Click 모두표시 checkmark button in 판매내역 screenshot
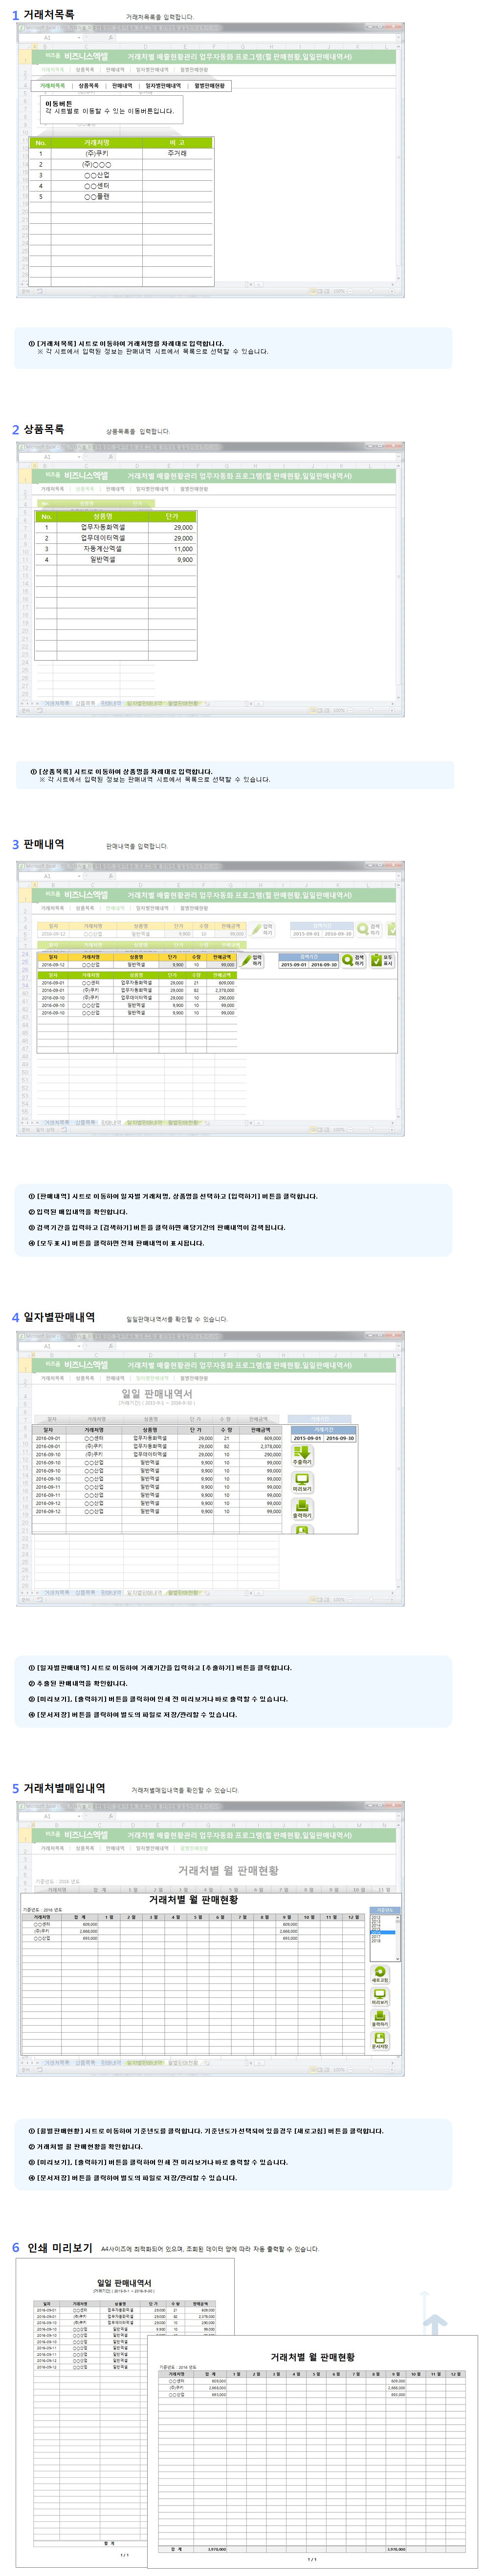The height and width of the screenshot is (2576, 484). pyautogui.click(x=383, y=960)
